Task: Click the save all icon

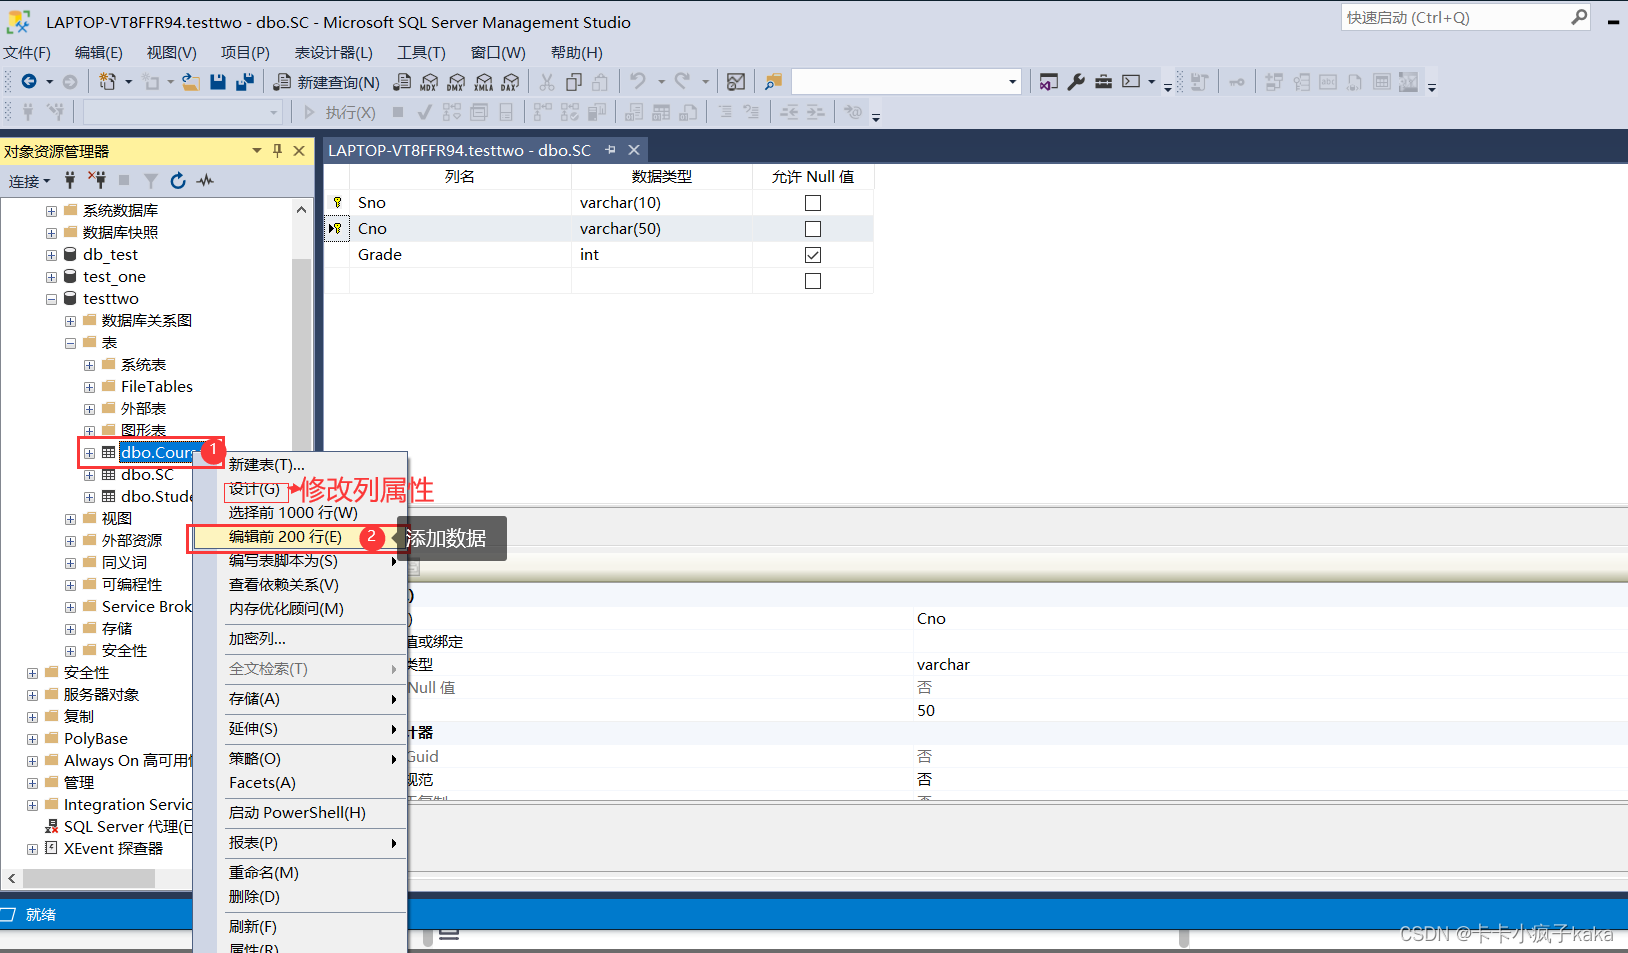Action: click(245, 82)
